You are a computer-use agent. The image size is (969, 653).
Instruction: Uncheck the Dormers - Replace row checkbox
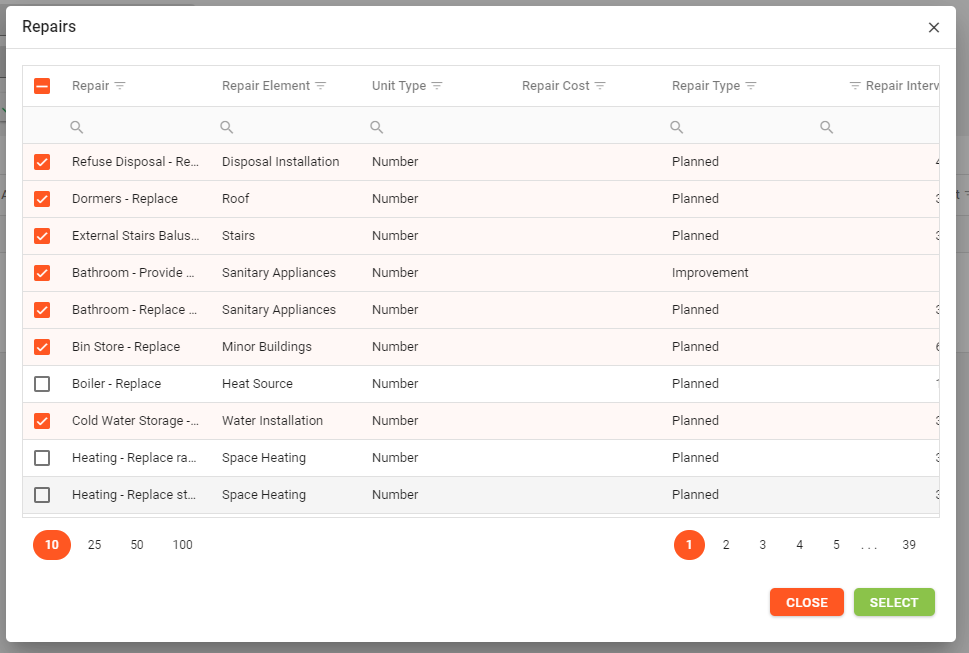42,199
